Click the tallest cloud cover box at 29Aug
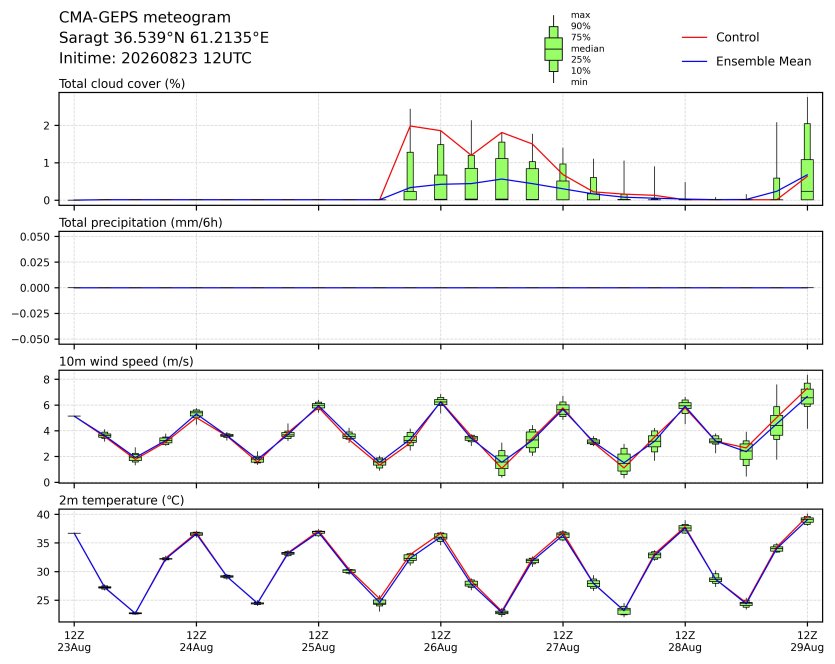Screen dimensions: 835x664 click(x=807, y=161)
